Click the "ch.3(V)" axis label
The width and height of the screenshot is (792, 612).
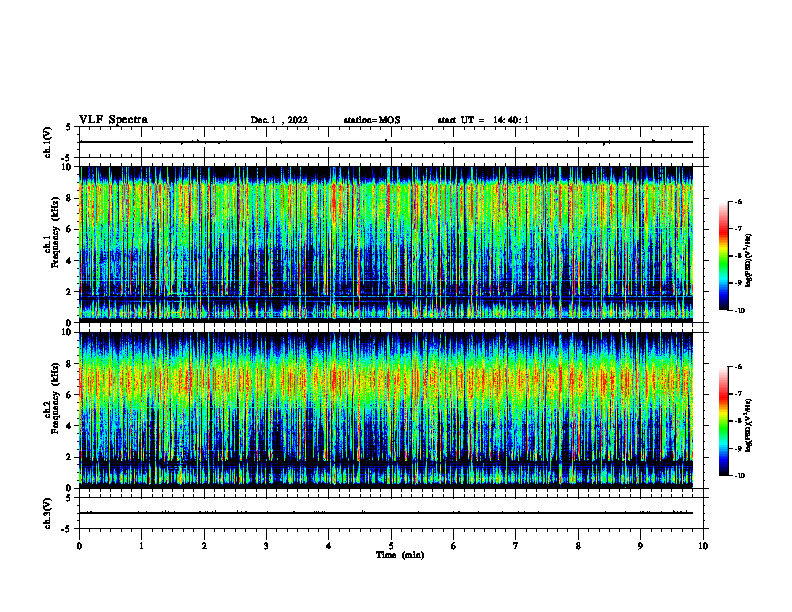coord(48,513)
